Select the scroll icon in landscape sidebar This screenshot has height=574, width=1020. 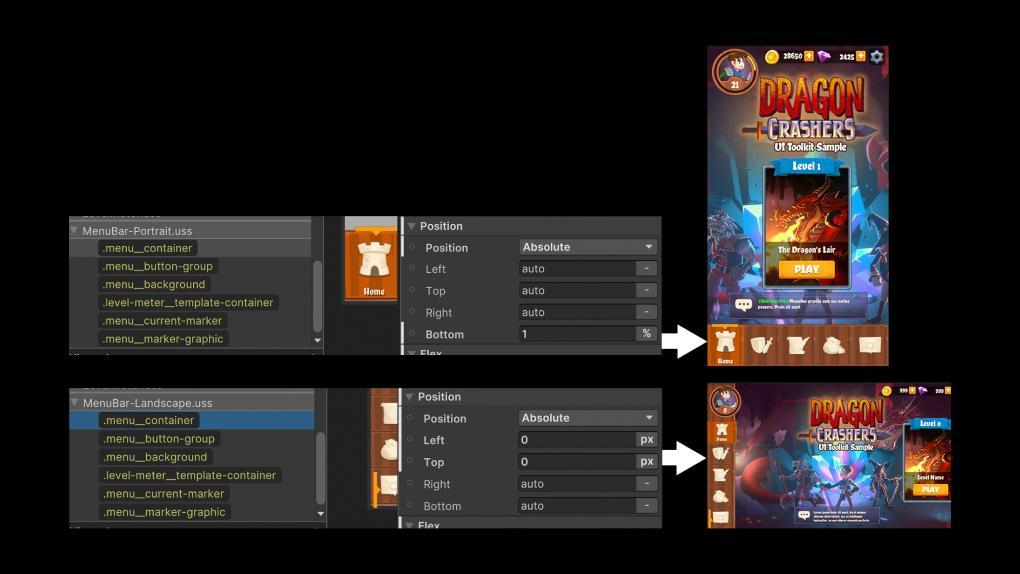(721, 475)
